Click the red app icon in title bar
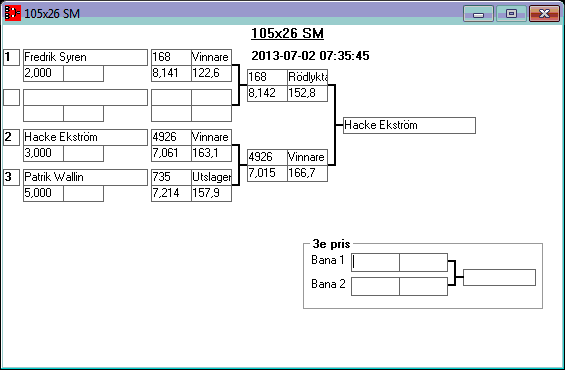 pyautogui.click(x=13, y=13)
